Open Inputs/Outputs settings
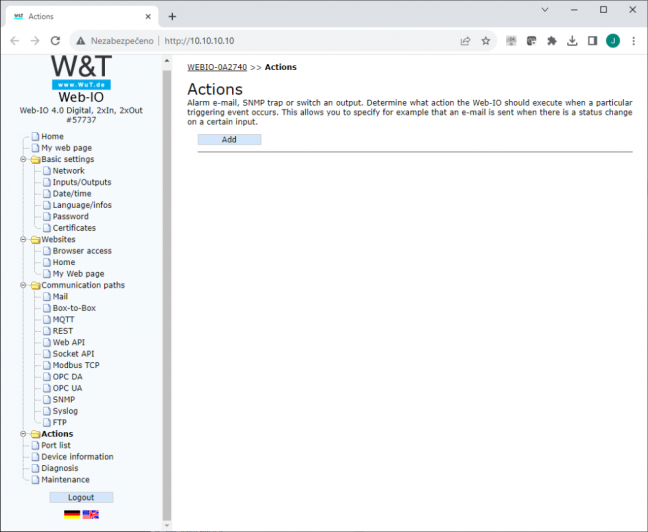The width and height of the screenshot is (648, 532). (82, 182)
